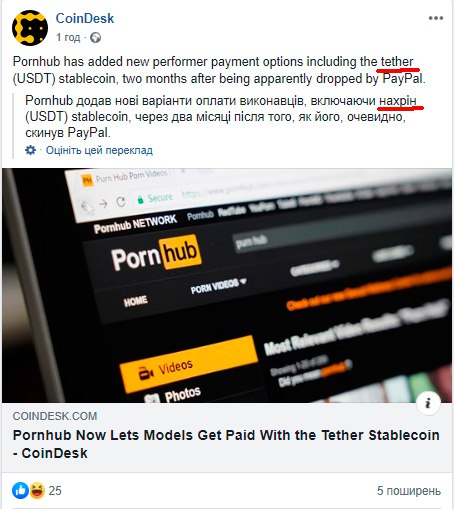Click the English post text paragraph
The height and width of the screenshot is (509, 454).
pyautogui.click(x=219, y=70)
